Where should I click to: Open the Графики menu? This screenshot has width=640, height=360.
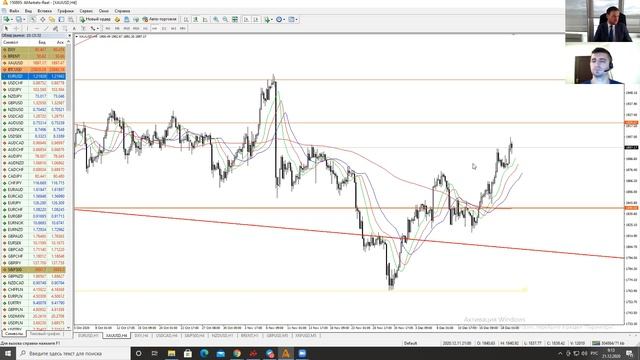point(65,11)
